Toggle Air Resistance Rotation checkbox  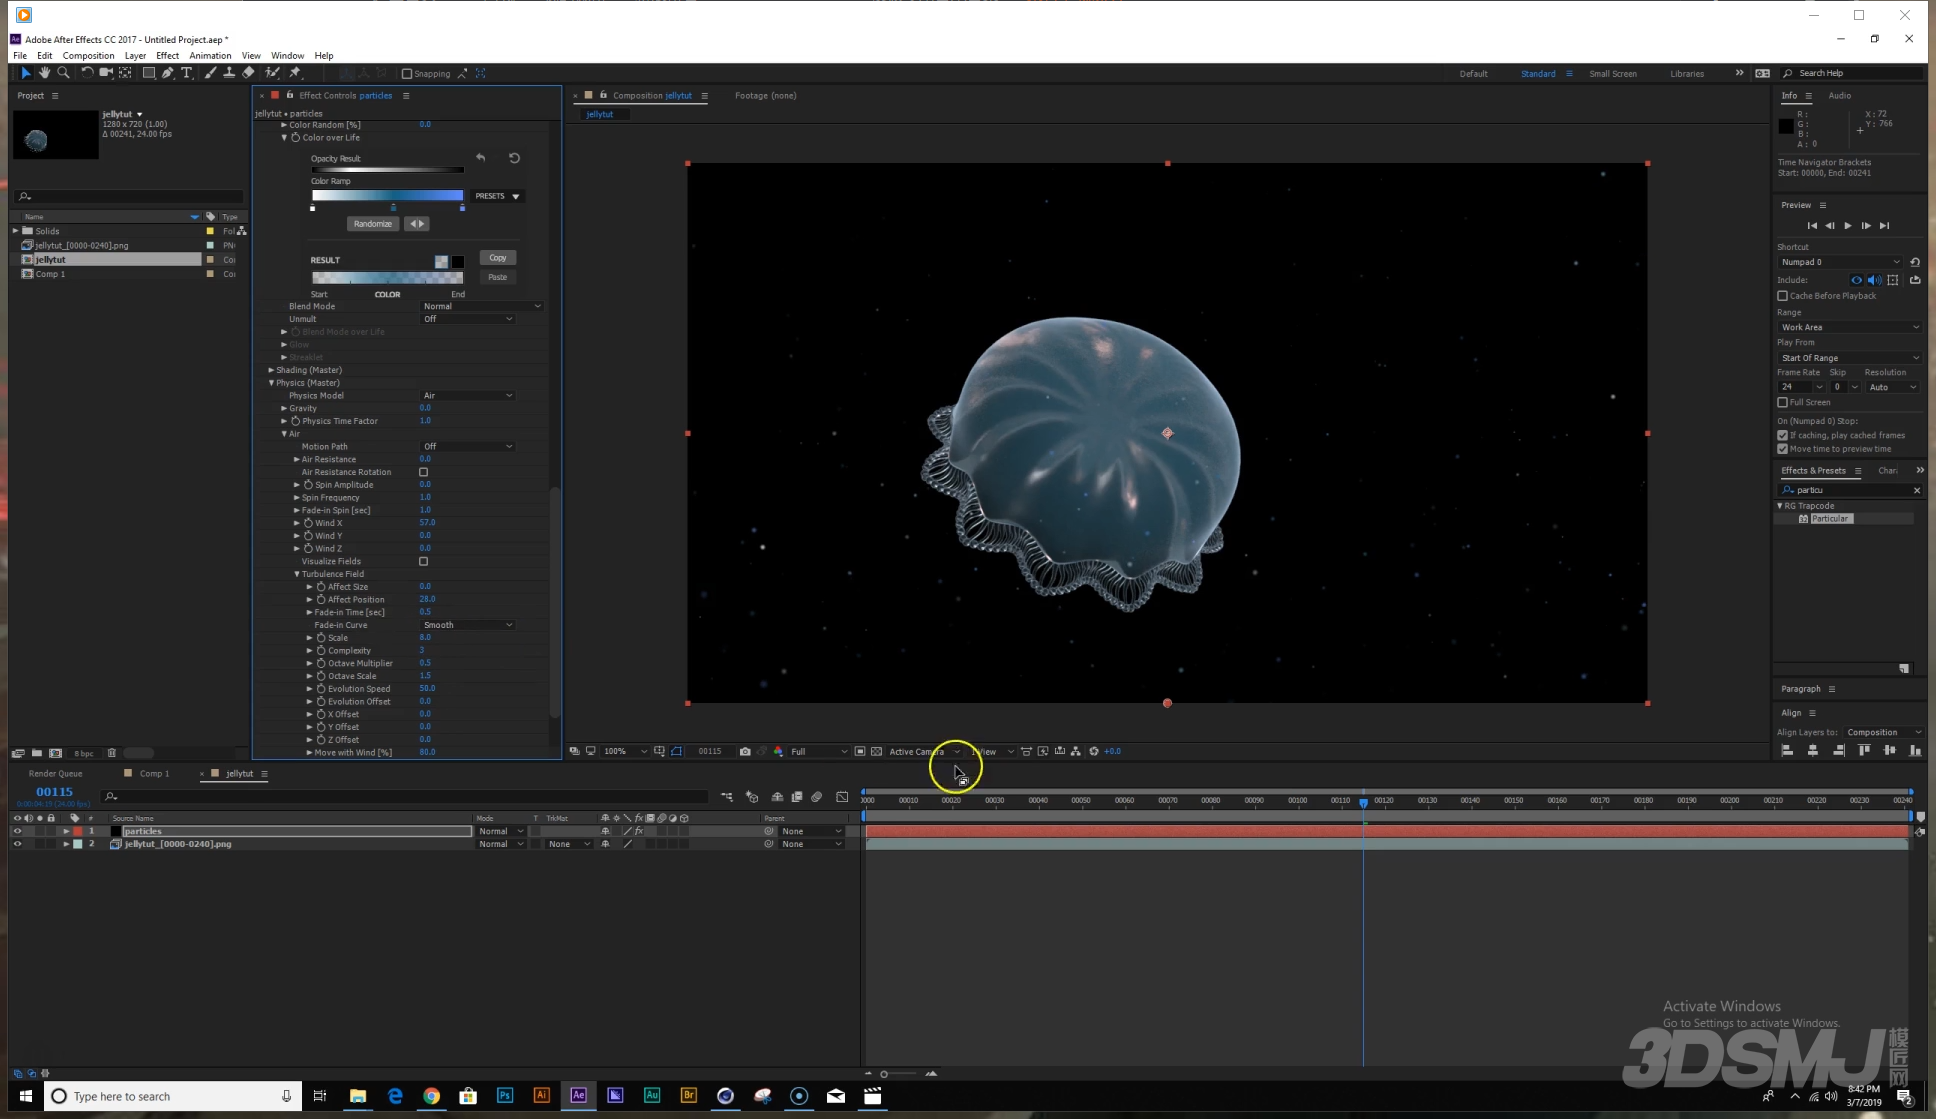[x=423, y=472]
